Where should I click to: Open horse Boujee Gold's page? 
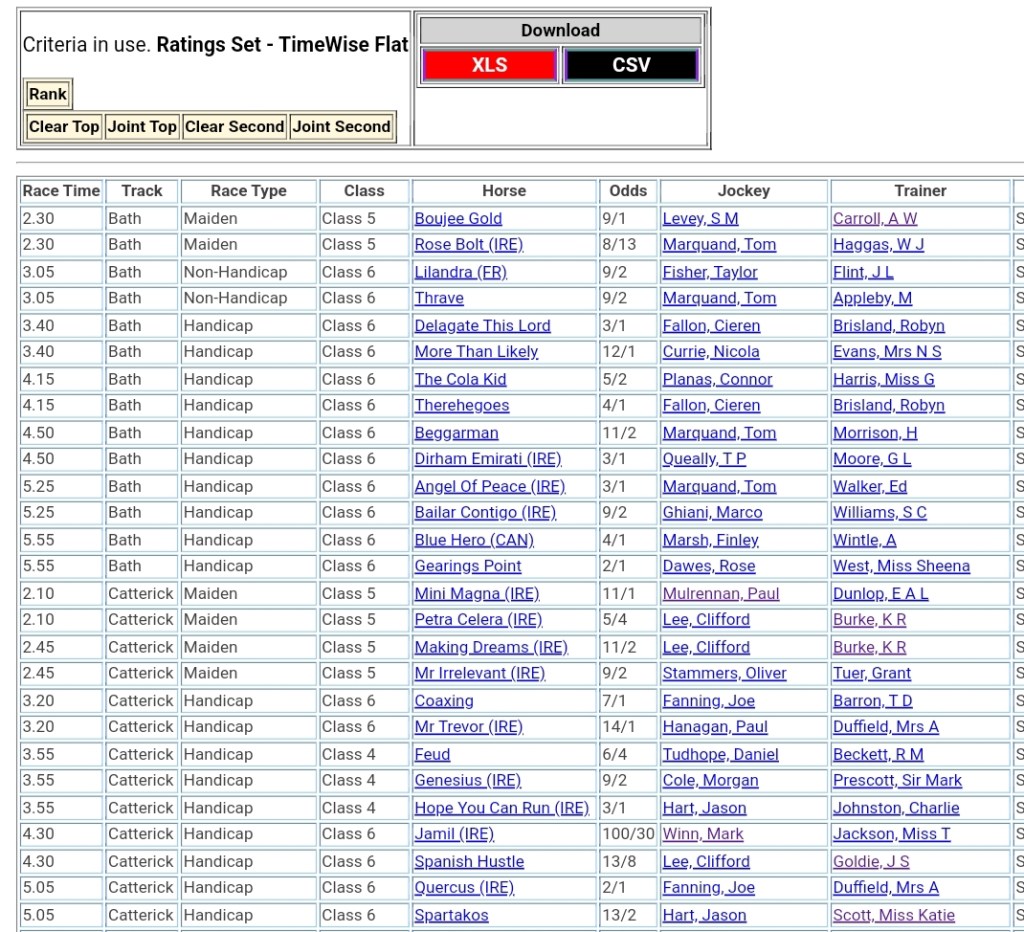(458, 219)
